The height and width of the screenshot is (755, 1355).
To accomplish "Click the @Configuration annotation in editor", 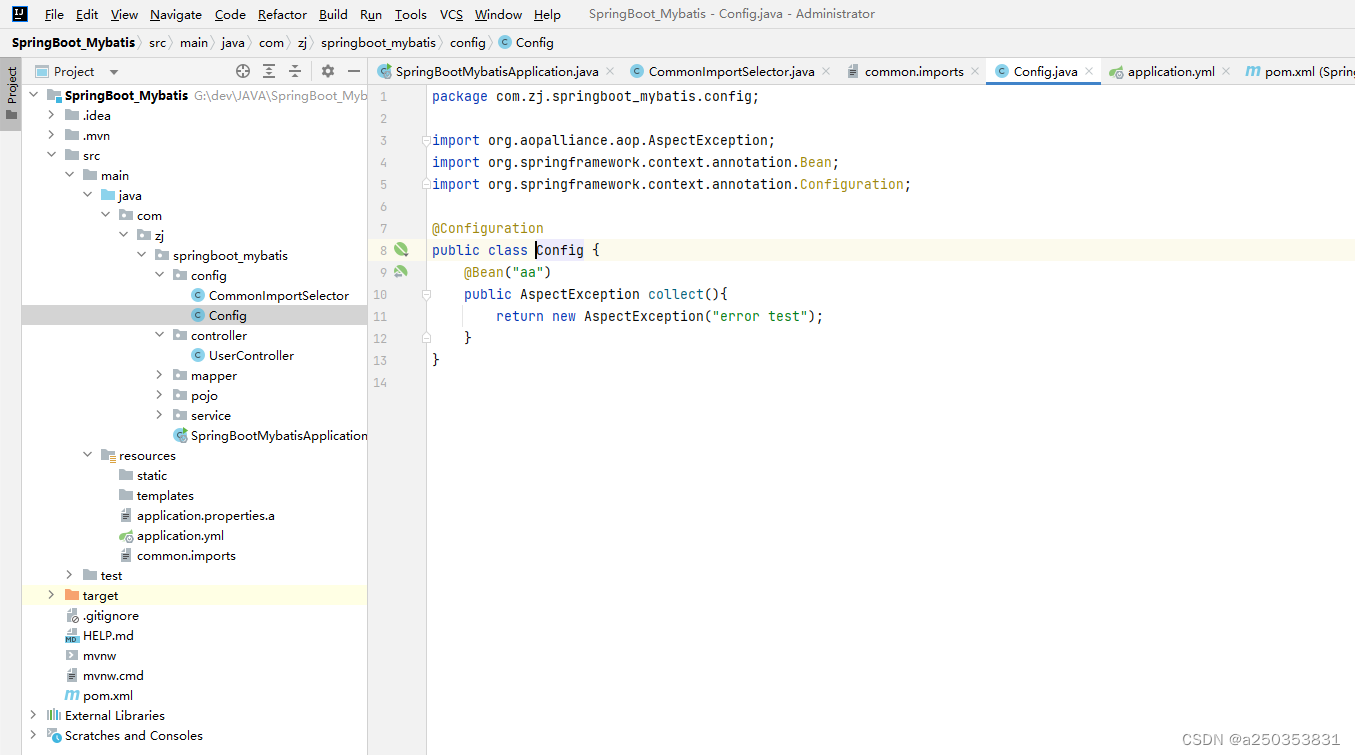I will pyautogui.click(x=488, y=228).
